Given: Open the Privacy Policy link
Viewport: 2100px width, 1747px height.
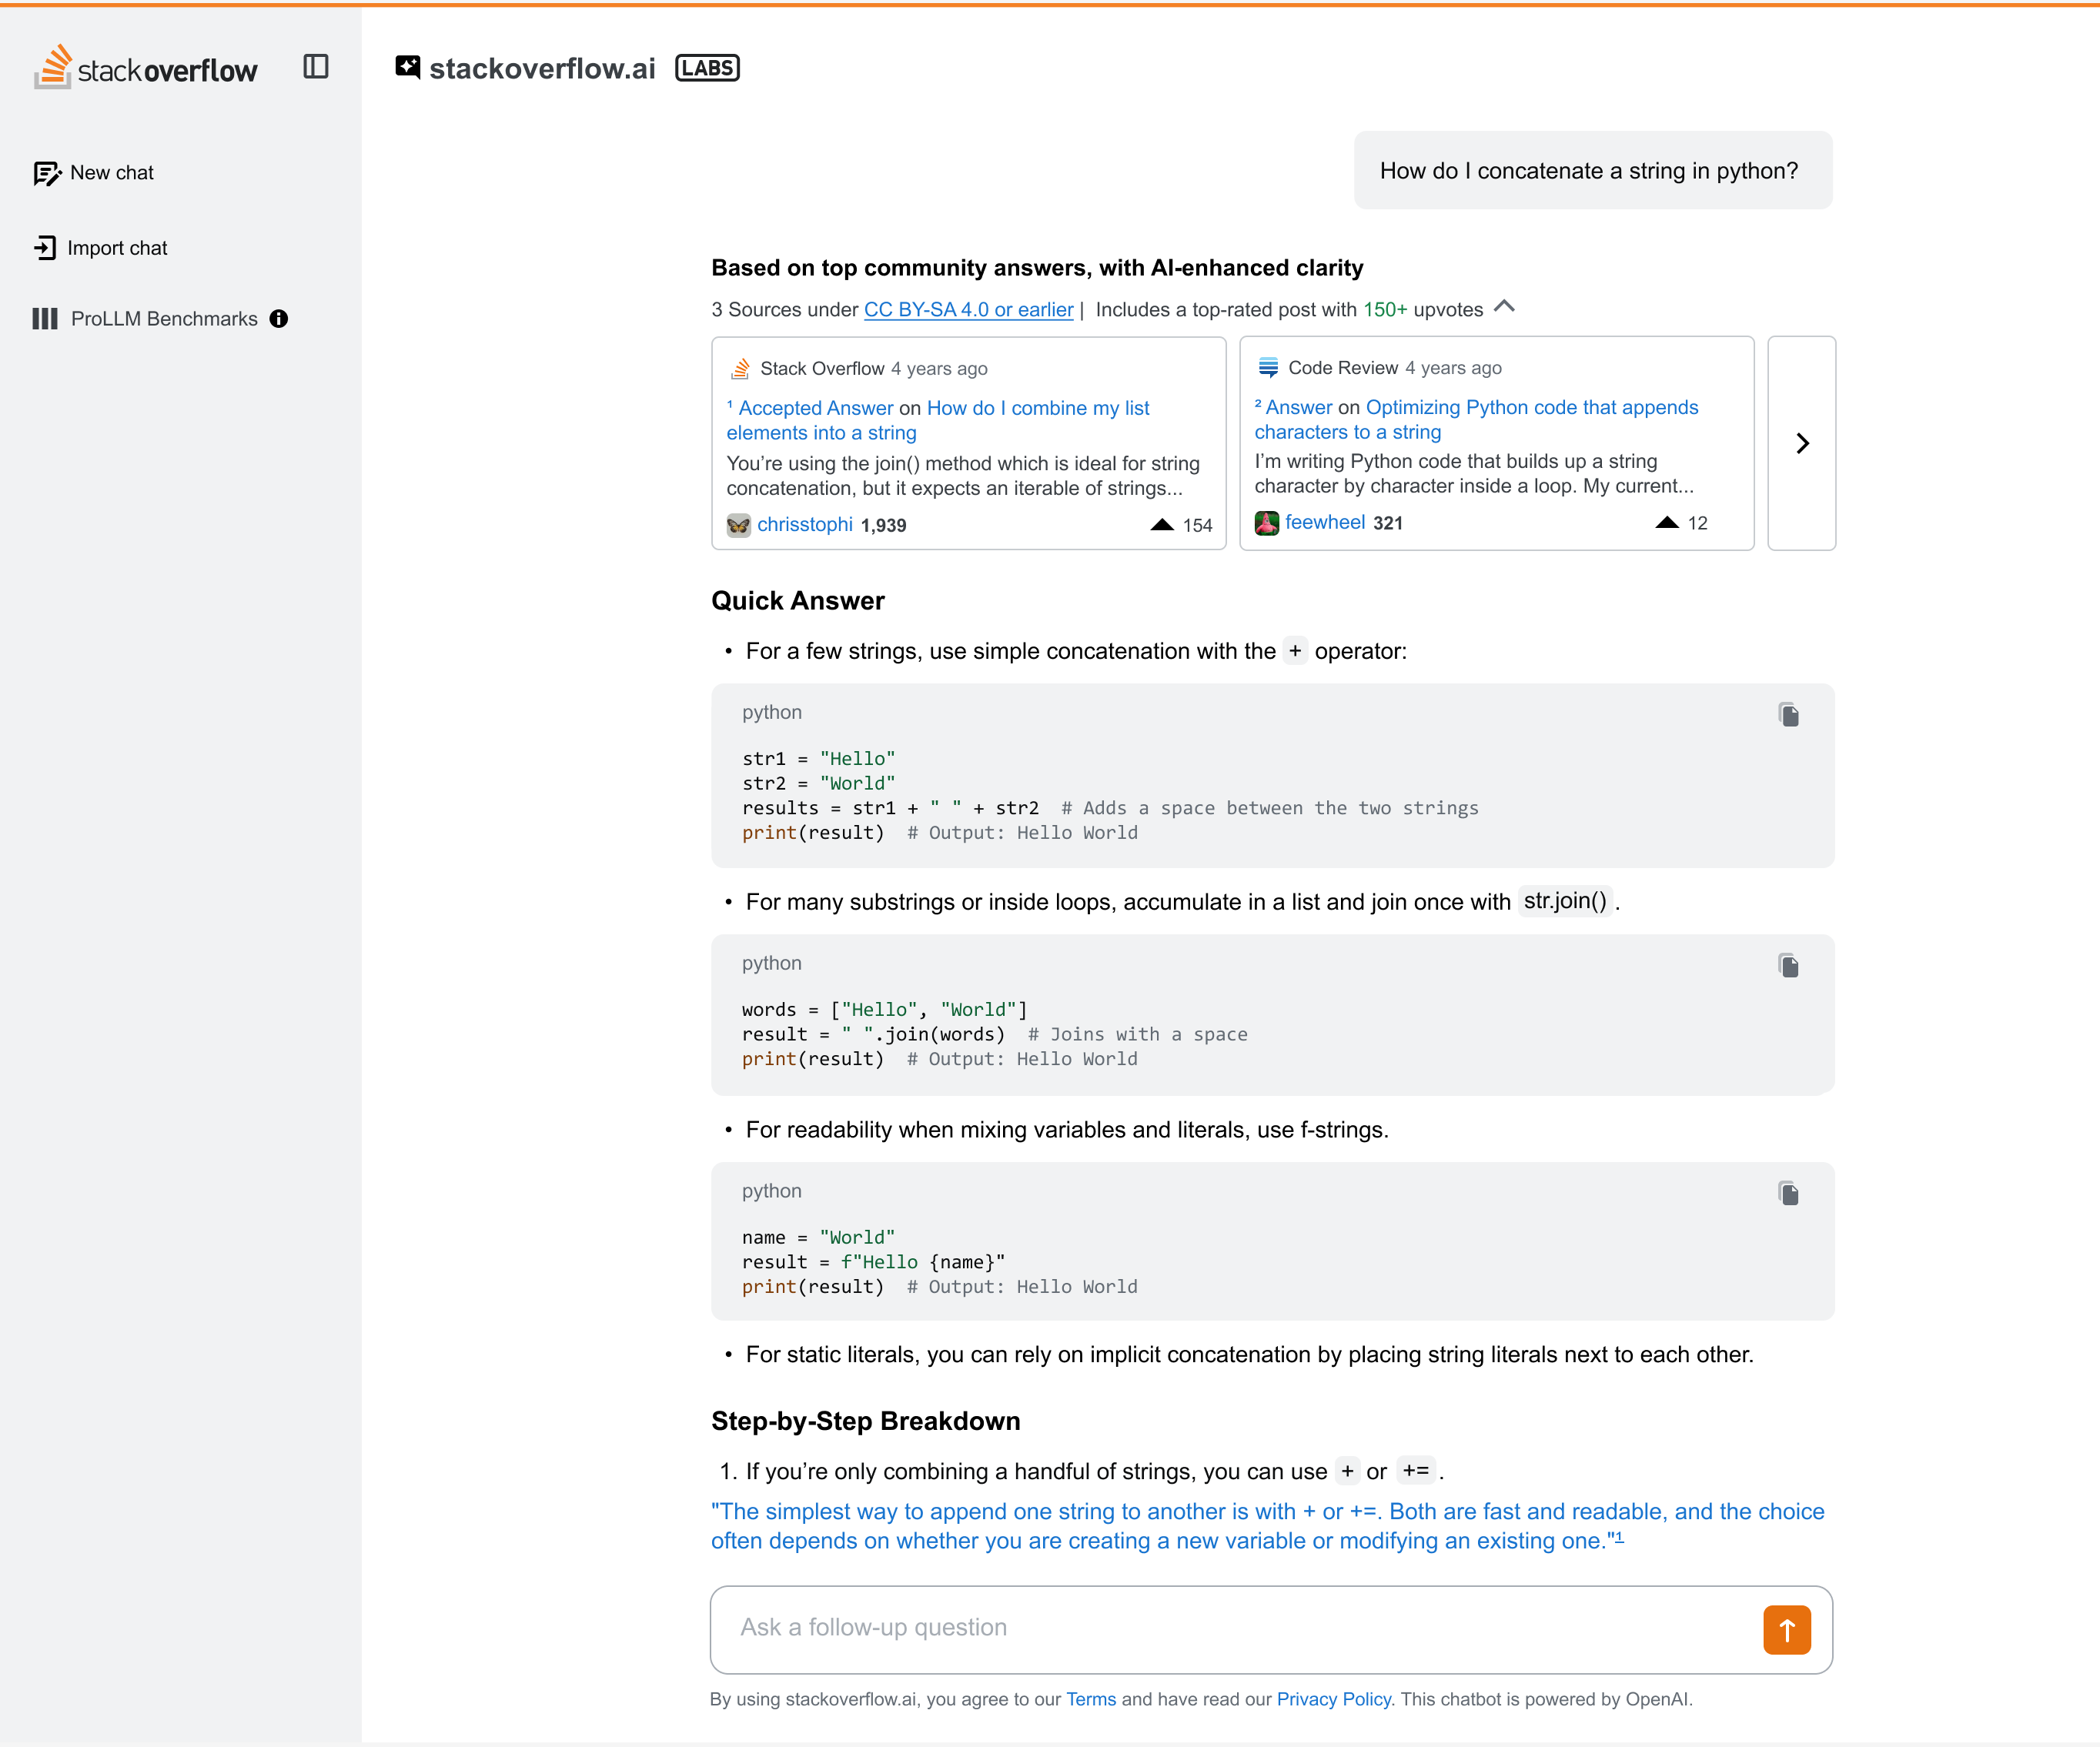Looking at the screenshot, I should 1333,1699.
